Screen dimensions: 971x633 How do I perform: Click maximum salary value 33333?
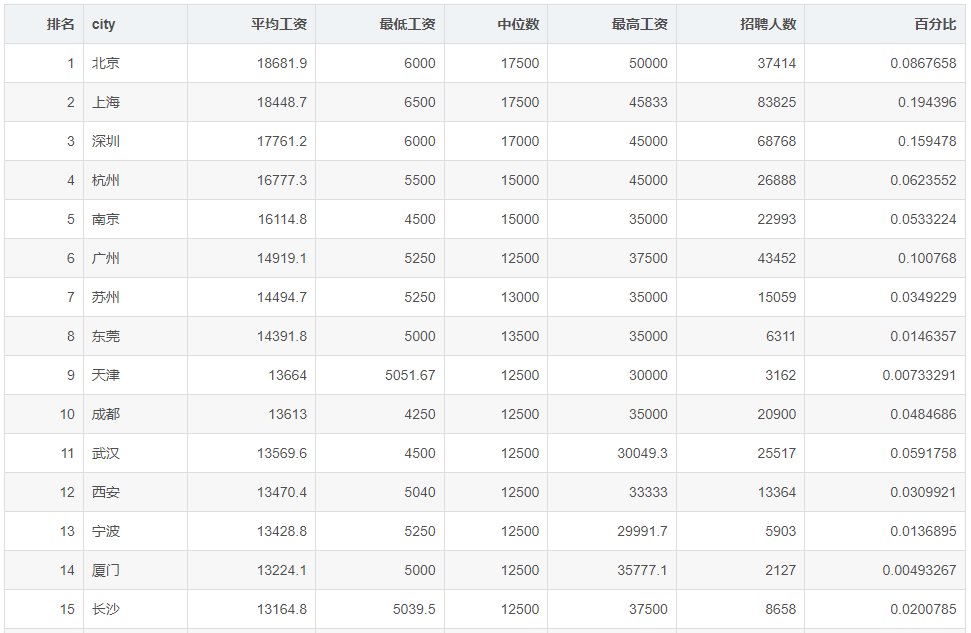pos(648,492)
